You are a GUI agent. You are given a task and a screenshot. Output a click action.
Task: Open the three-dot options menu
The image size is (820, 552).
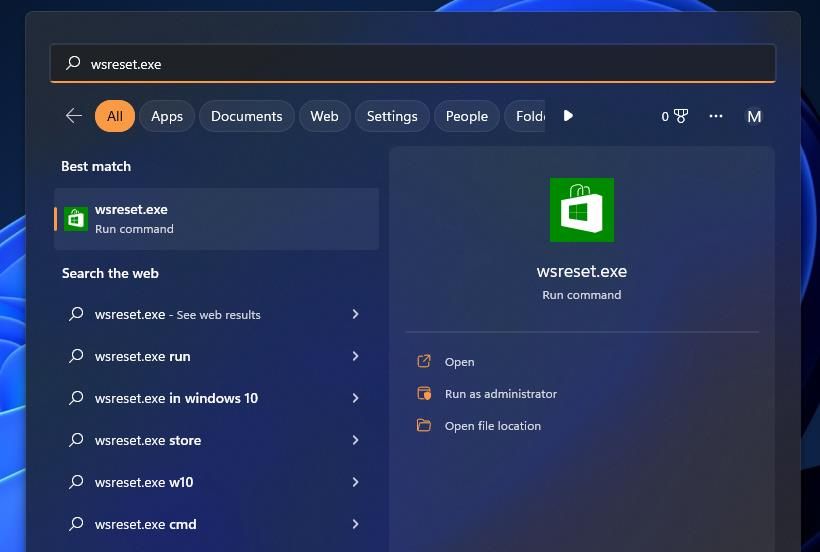coord(716,116)
